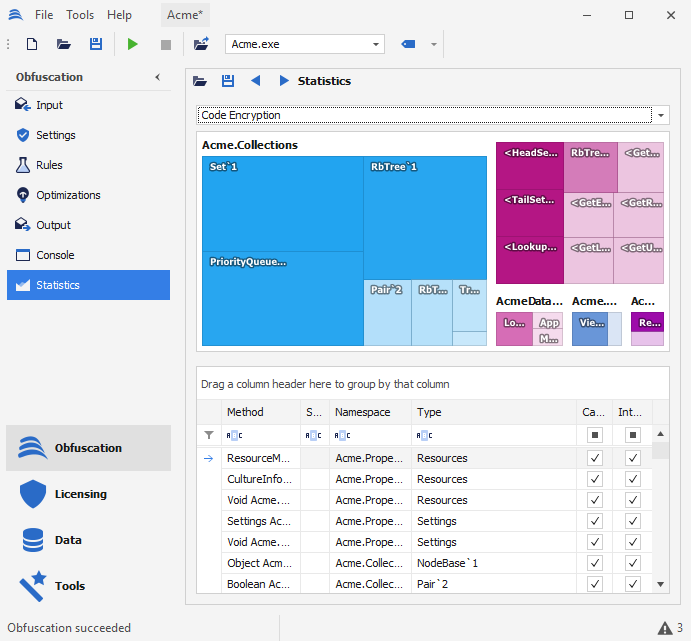
Task: Click the filter funnel icon in grid
Action: 209,435
